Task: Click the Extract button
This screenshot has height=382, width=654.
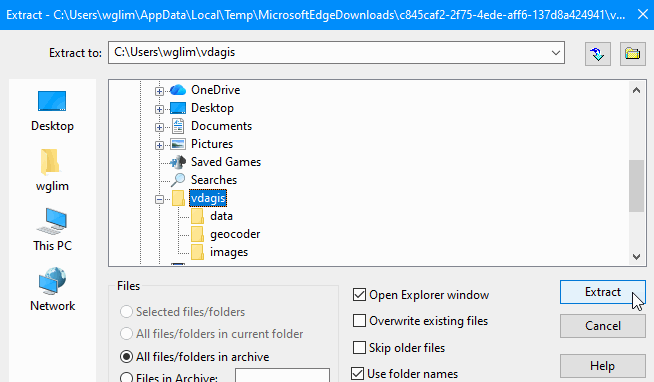Action: (x=603, y=292)
